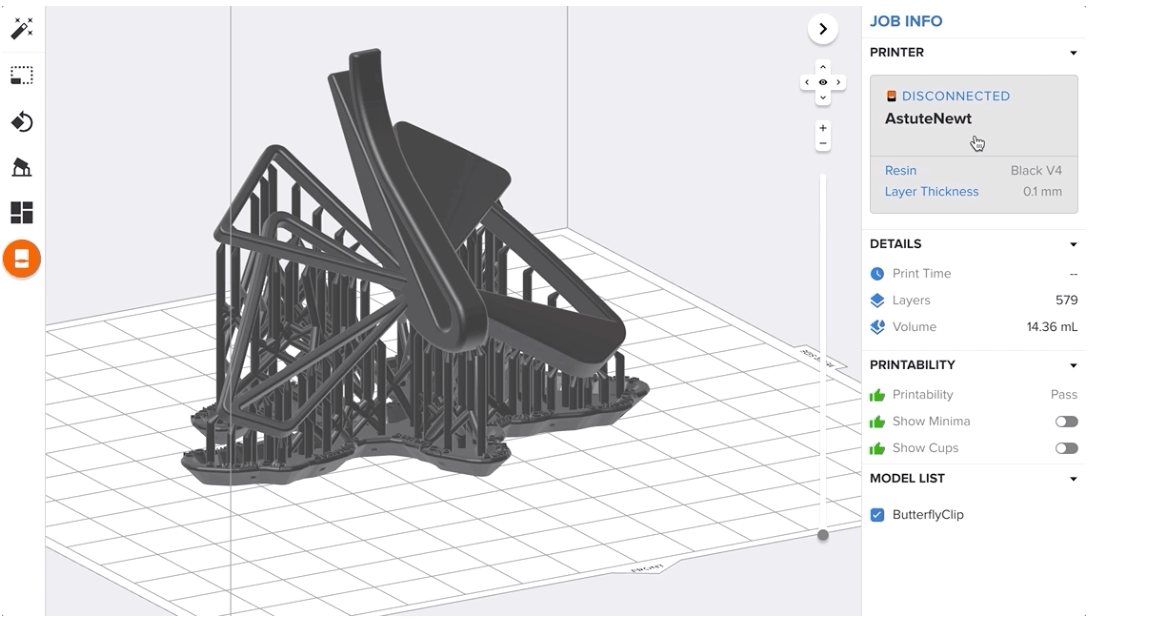Screen dimensions: 1158x620
Task: Click the layer slider handle at bottom
Action: pos(823,535)
